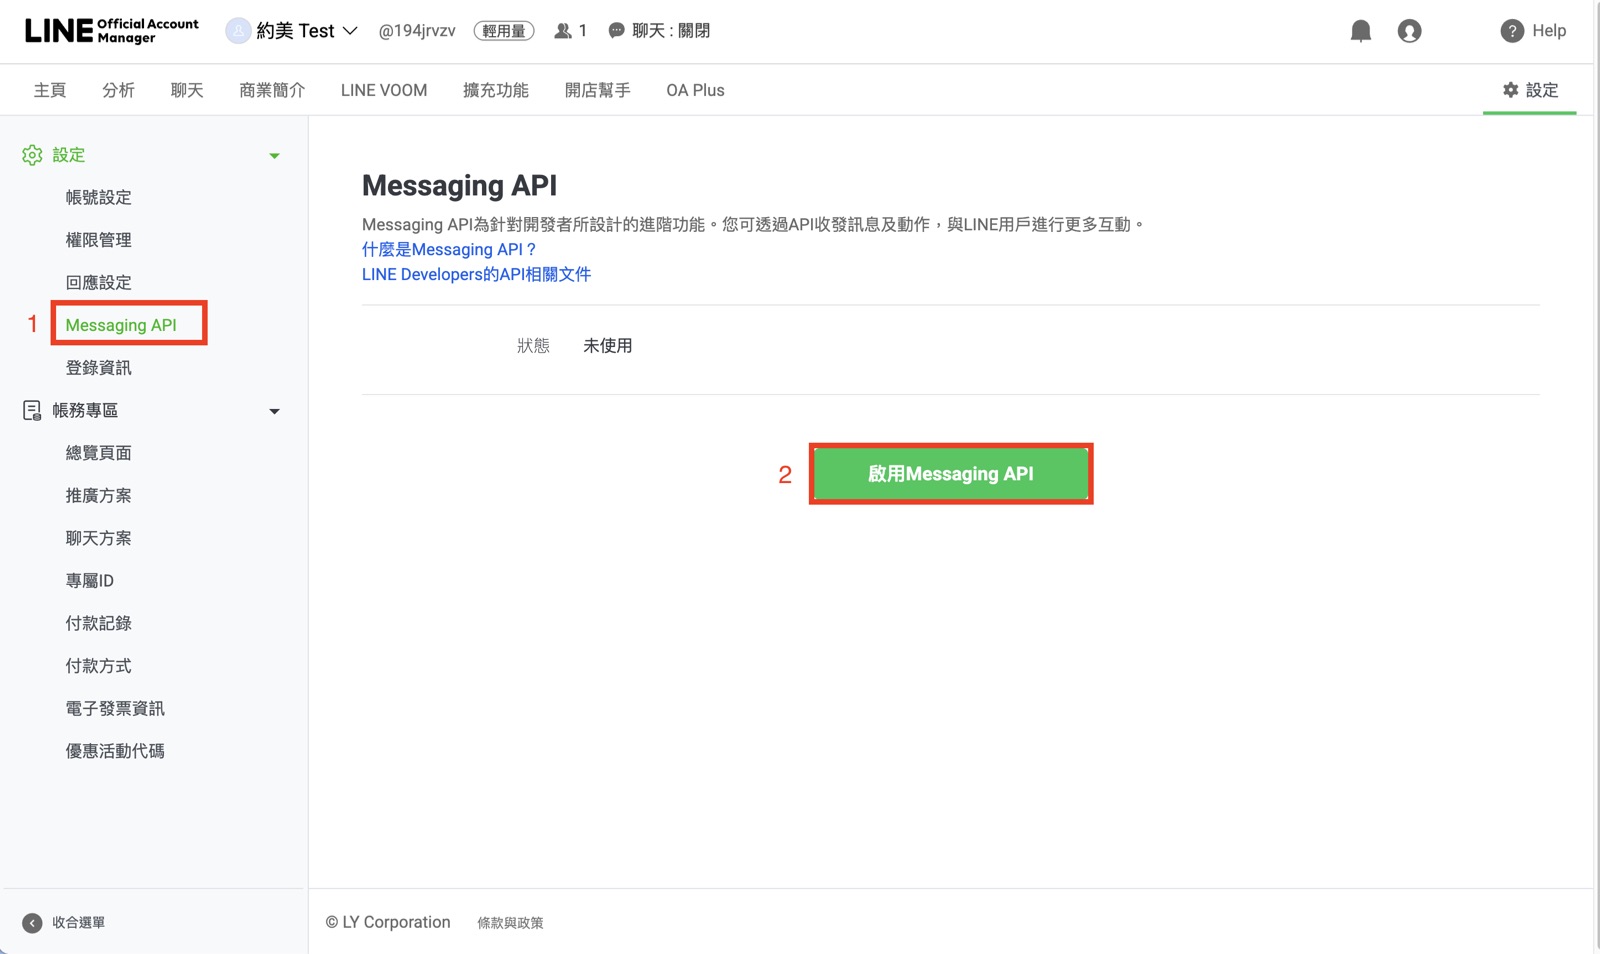This screenshot has width=1600, height=954.
Task: Click the chat bubble status icon
Action: [617, 31]
